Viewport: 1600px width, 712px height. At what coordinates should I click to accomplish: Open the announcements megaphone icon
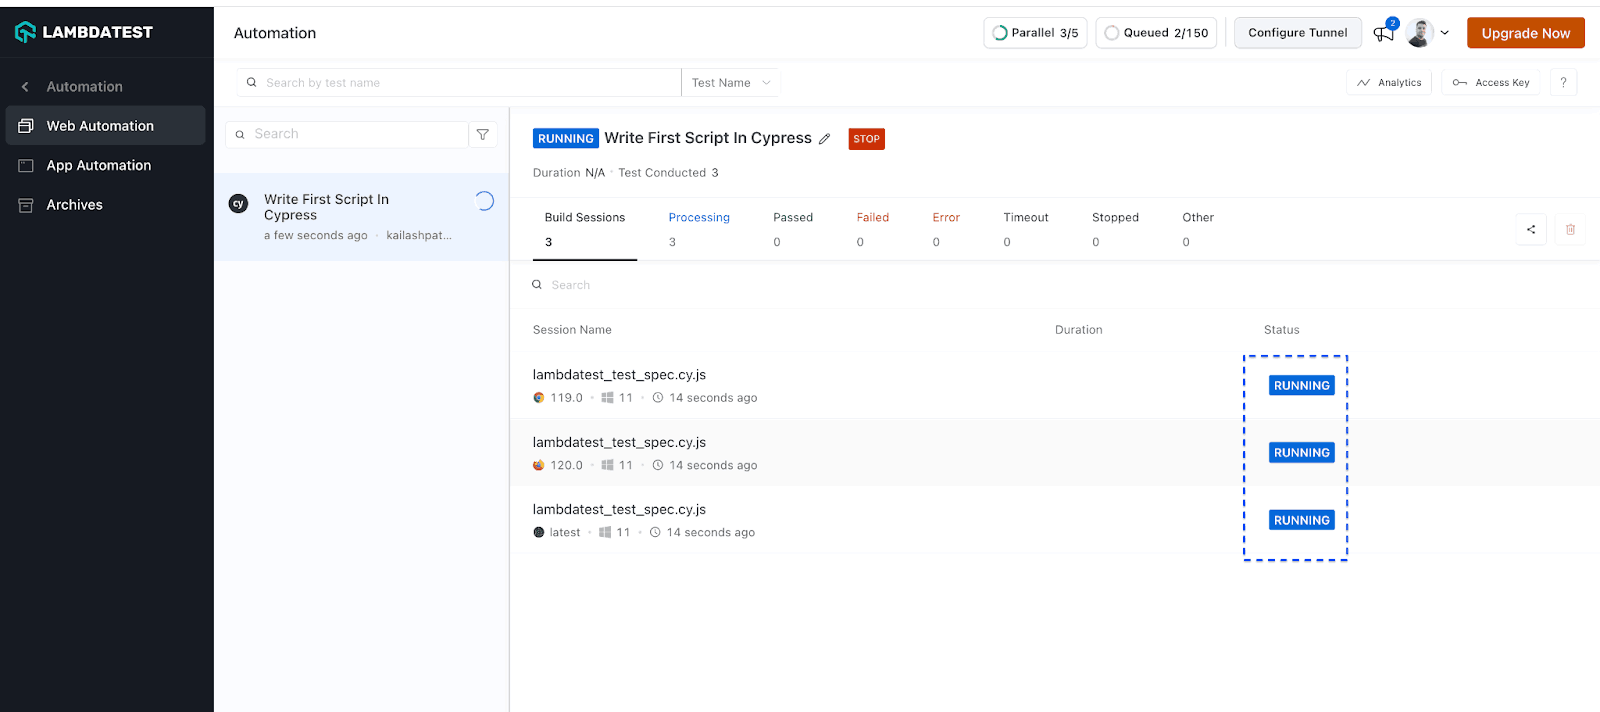[1384, 33]
